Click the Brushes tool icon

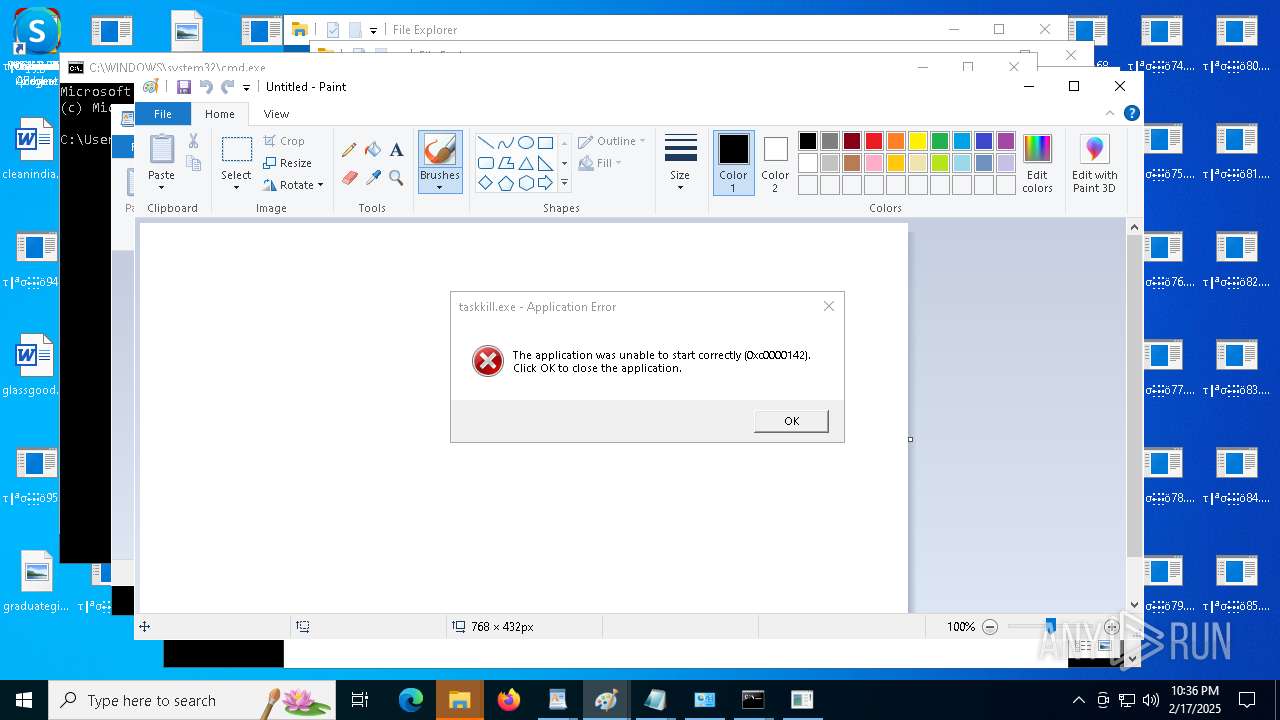(440, 150)
